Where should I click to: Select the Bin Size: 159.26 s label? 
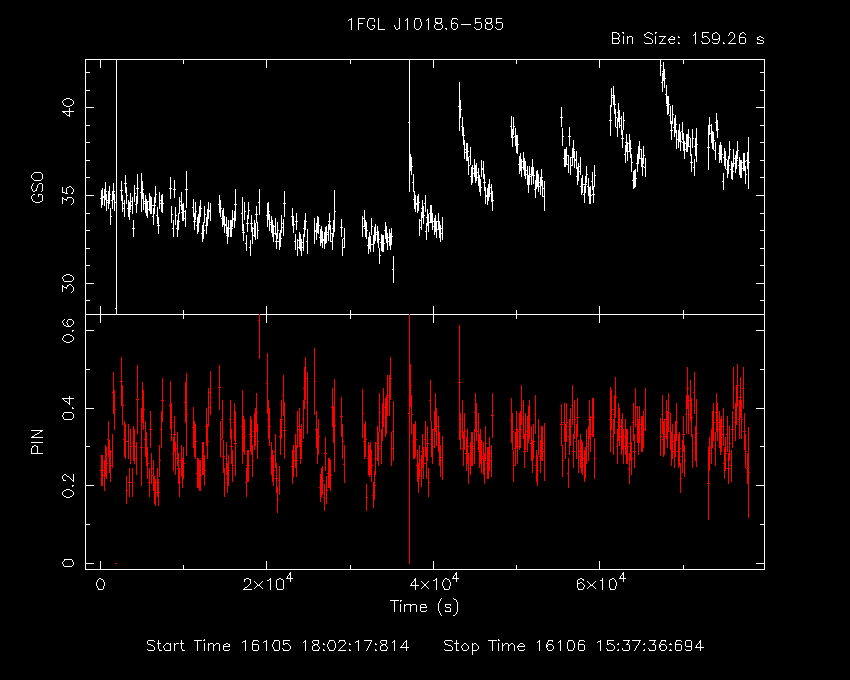click(x=687, y=39)
